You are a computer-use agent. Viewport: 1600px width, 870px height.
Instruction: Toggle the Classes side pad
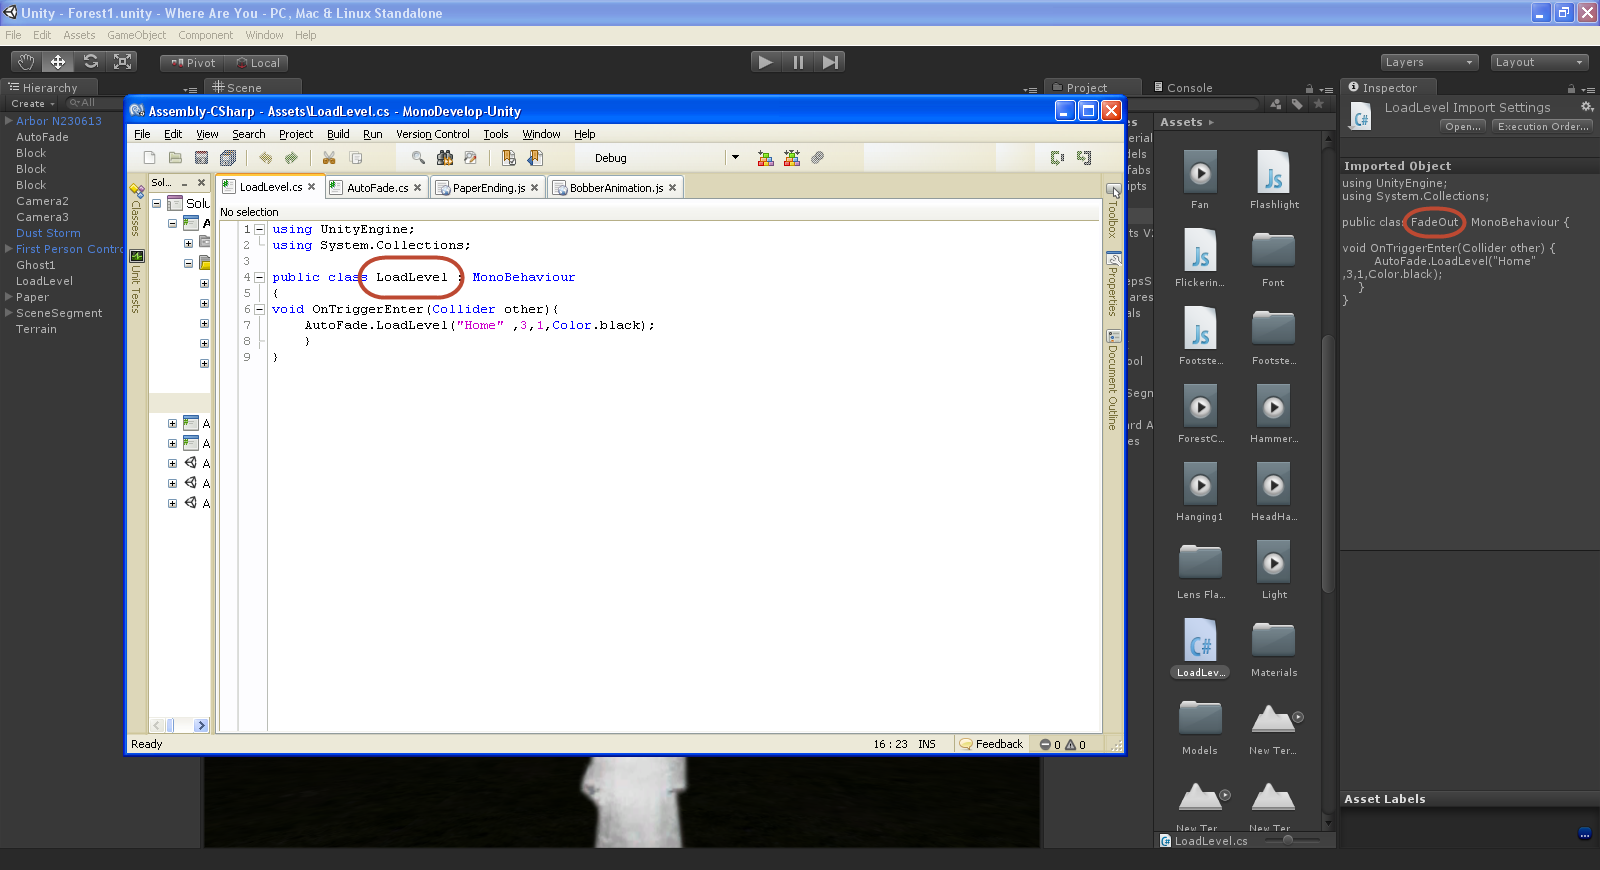tap(137, 211)
